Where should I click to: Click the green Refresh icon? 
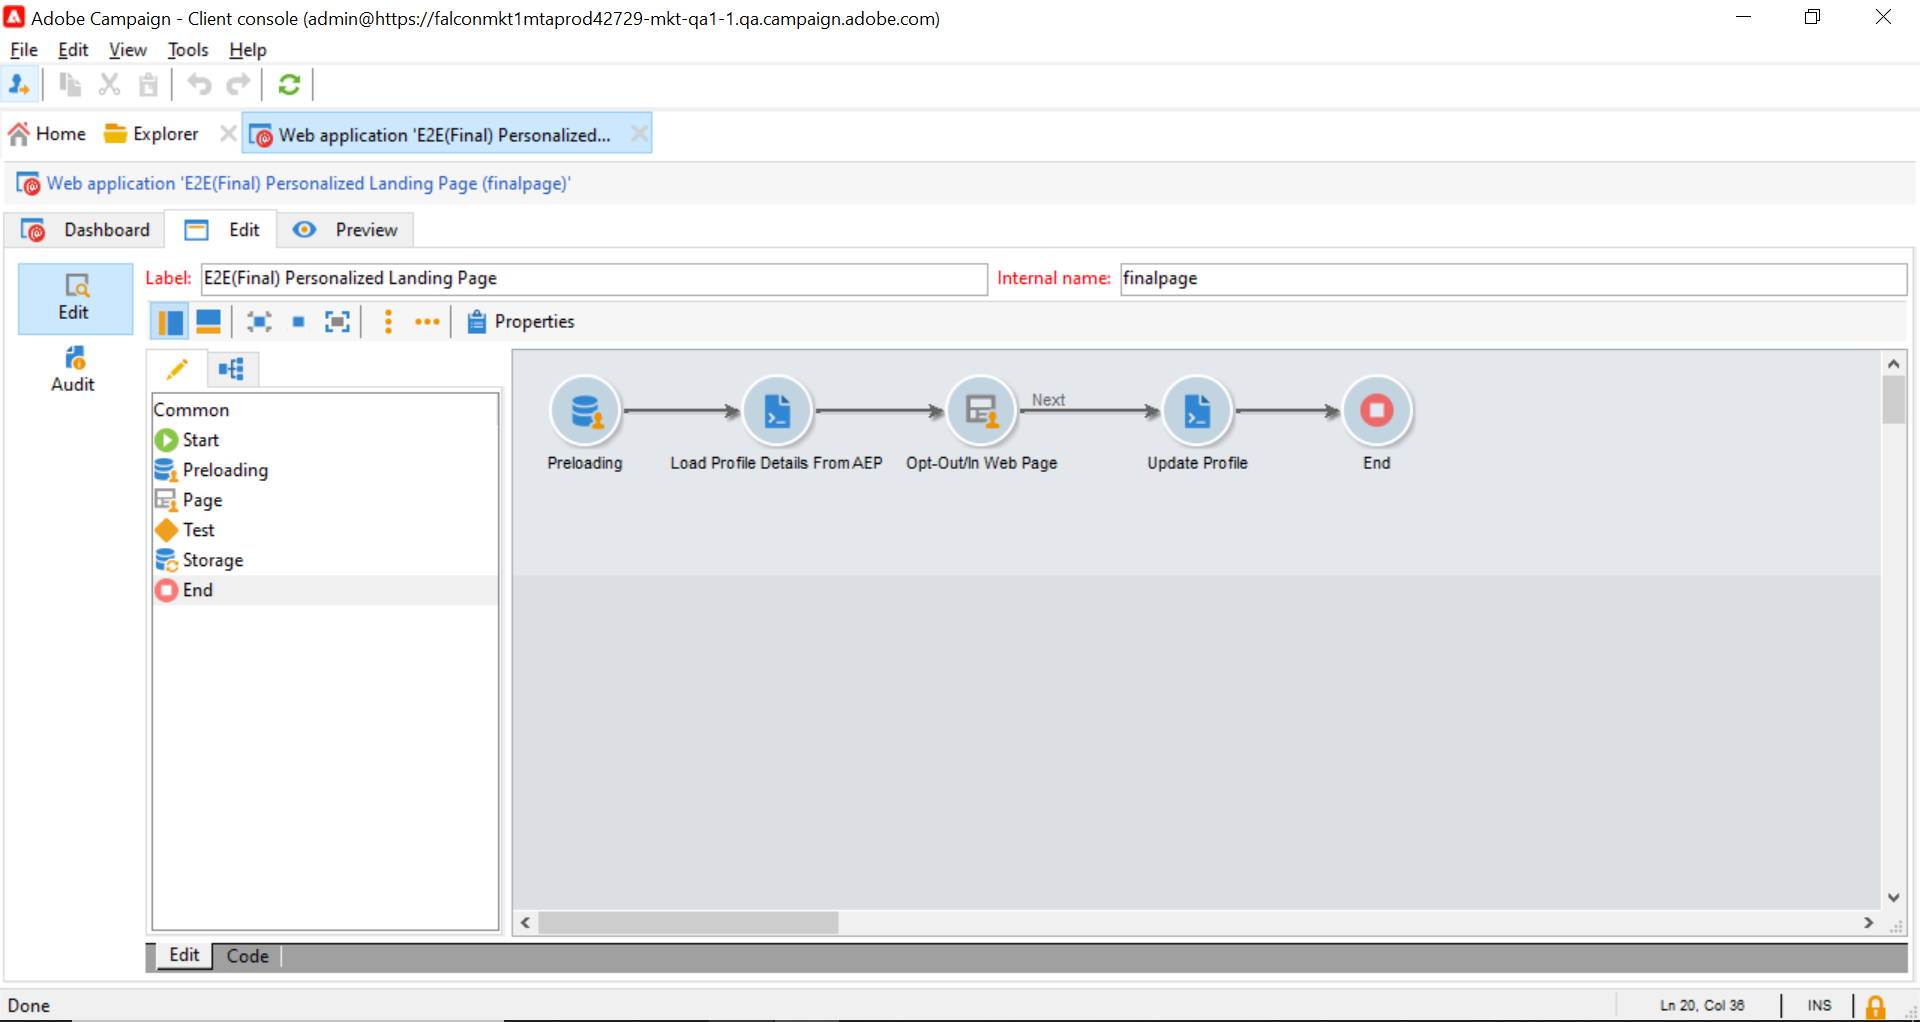click(x=290, y=85)
